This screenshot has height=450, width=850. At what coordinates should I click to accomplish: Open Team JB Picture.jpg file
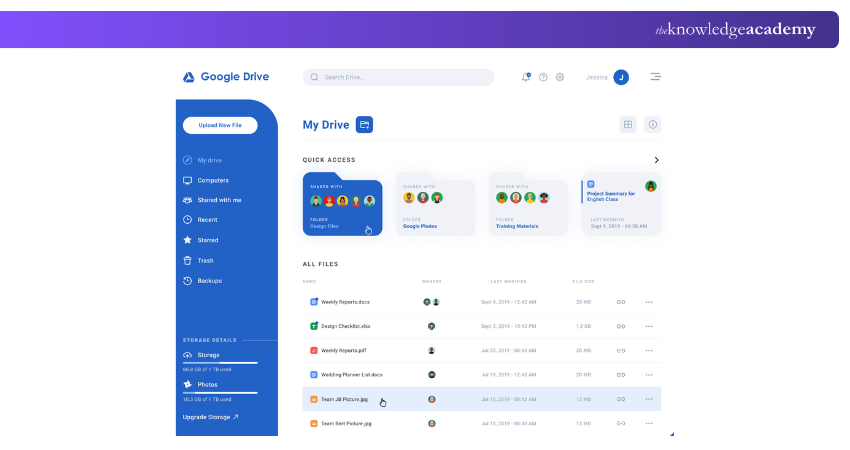[344, 400]
